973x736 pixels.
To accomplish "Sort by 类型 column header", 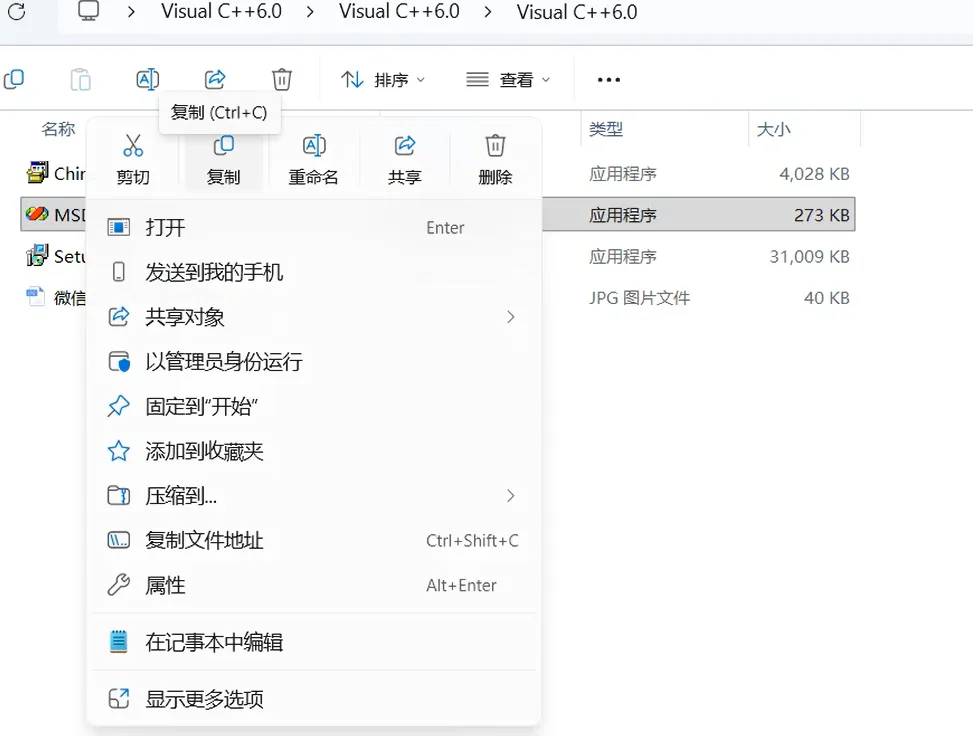I will pyautogui.click(x=606, y=129).
